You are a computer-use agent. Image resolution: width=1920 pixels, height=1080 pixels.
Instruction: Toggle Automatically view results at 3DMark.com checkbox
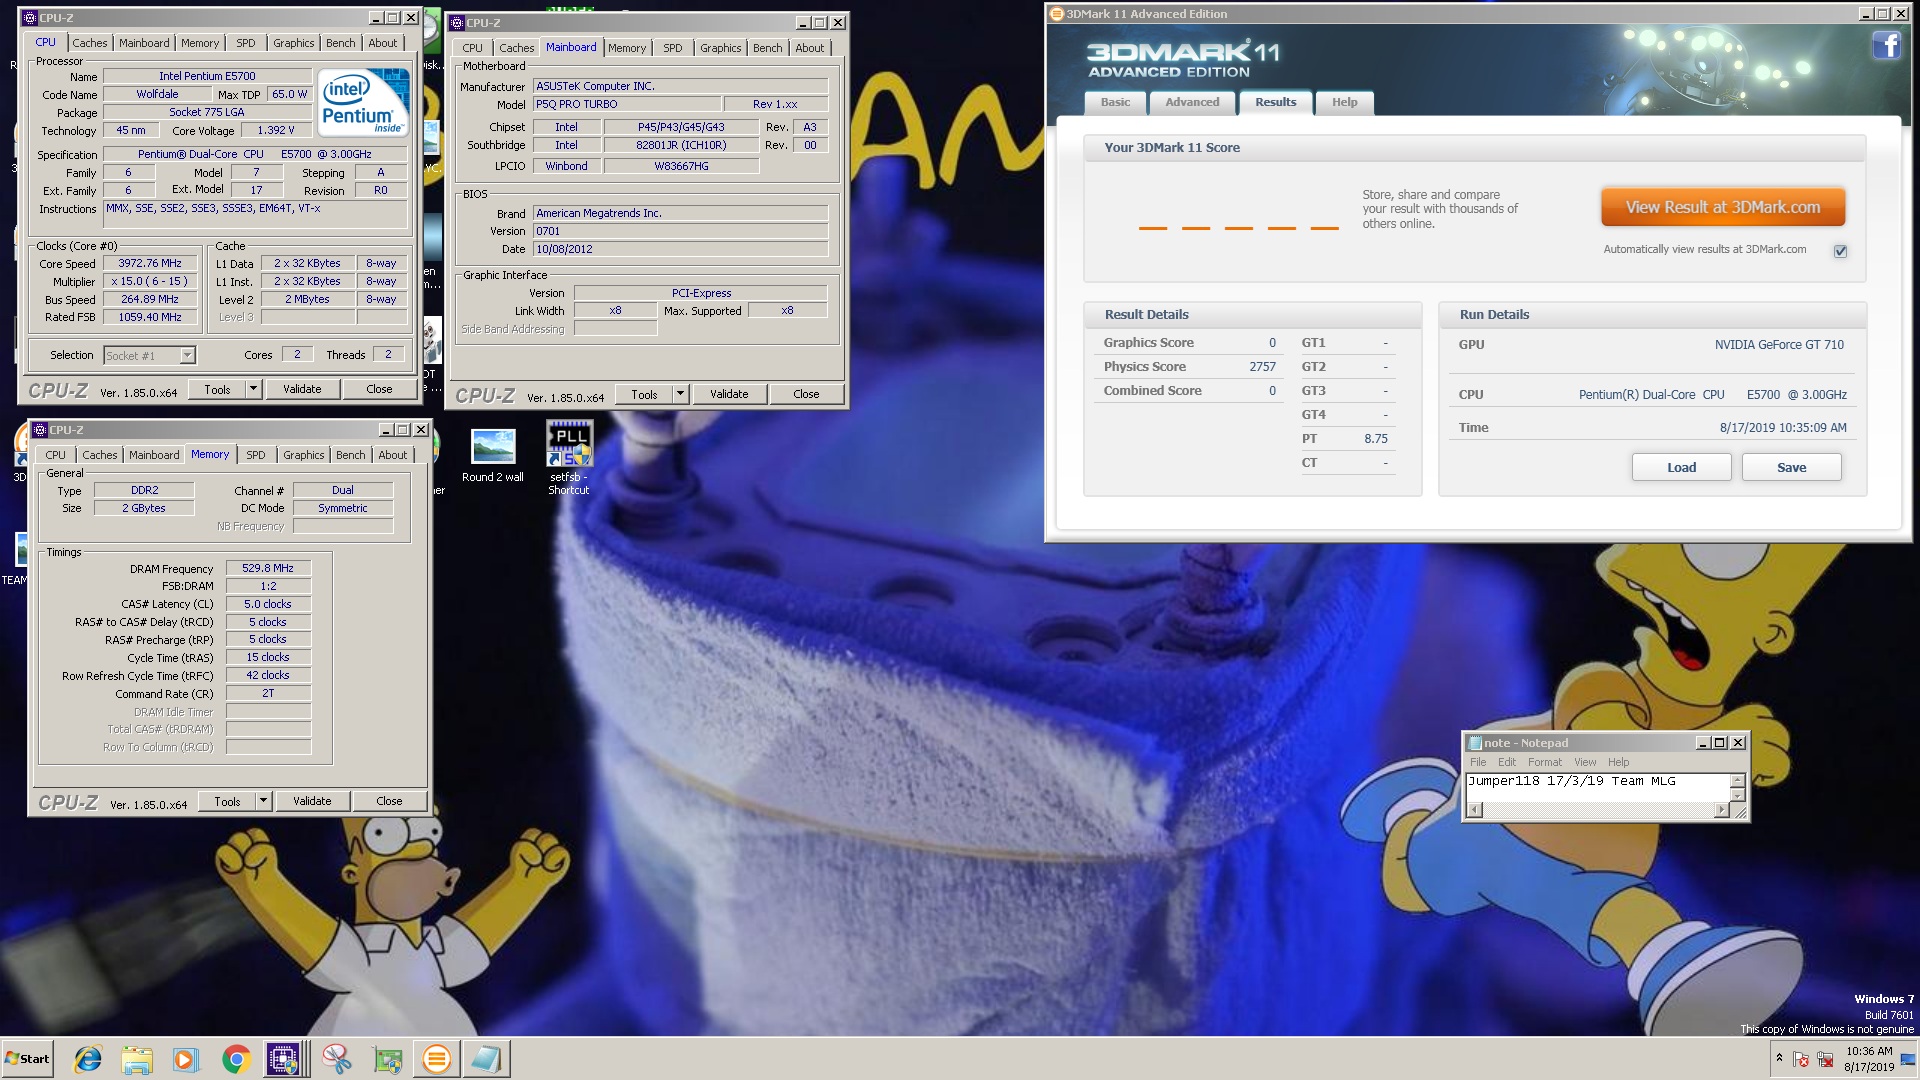coord(1840,251)
